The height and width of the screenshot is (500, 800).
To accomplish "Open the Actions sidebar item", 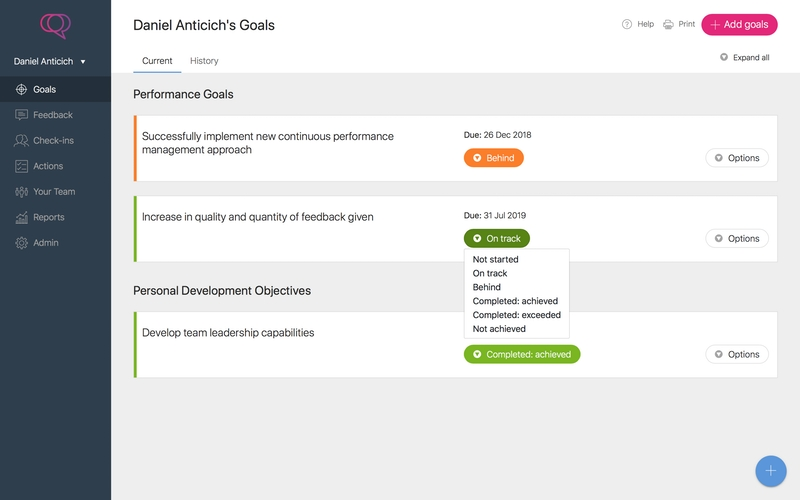I will tap(47, 166).
